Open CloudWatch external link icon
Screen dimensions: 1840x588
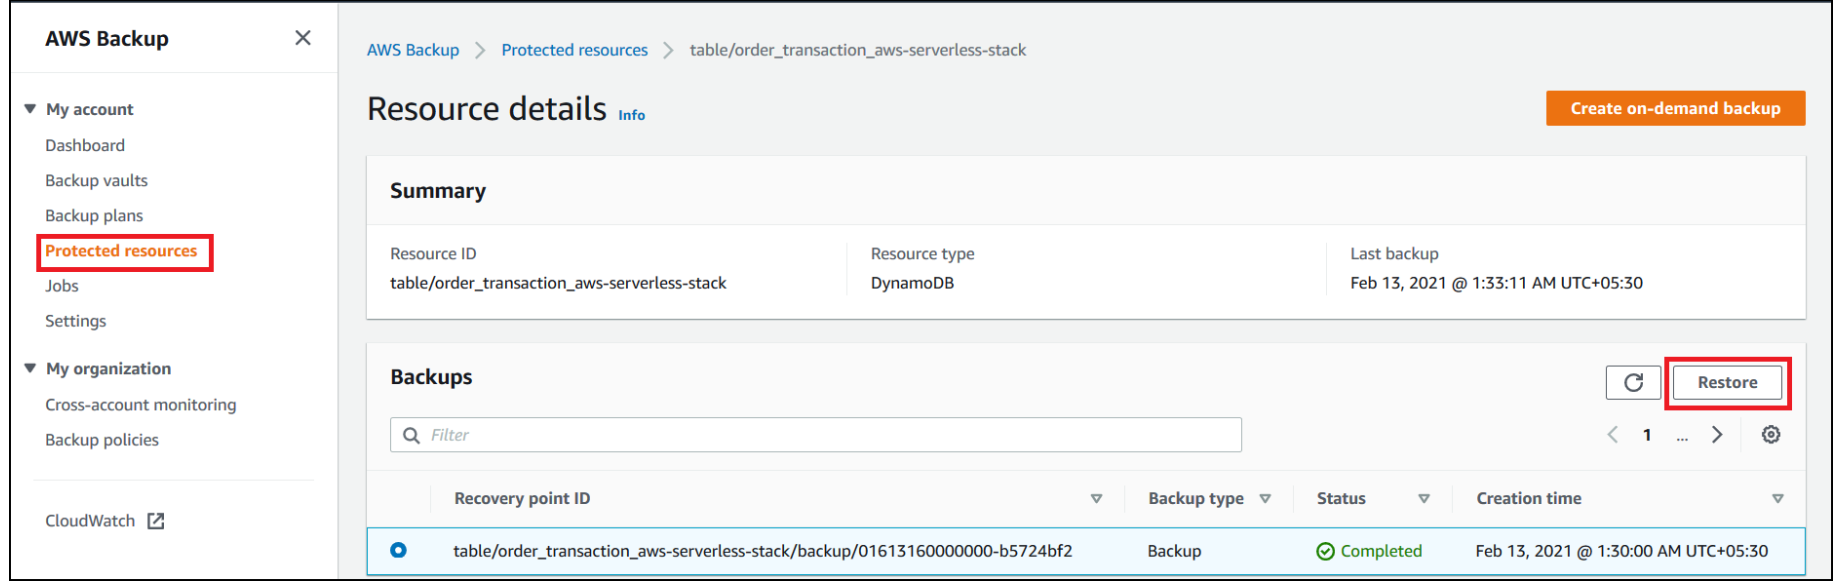pyautogui.click(x=156, y=521)
